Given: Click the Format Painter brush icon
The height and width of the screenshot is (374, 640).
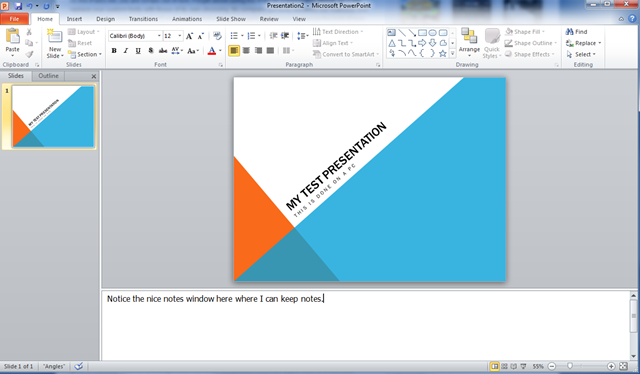Looking at the screenshot, I should [x=29, y=54].
